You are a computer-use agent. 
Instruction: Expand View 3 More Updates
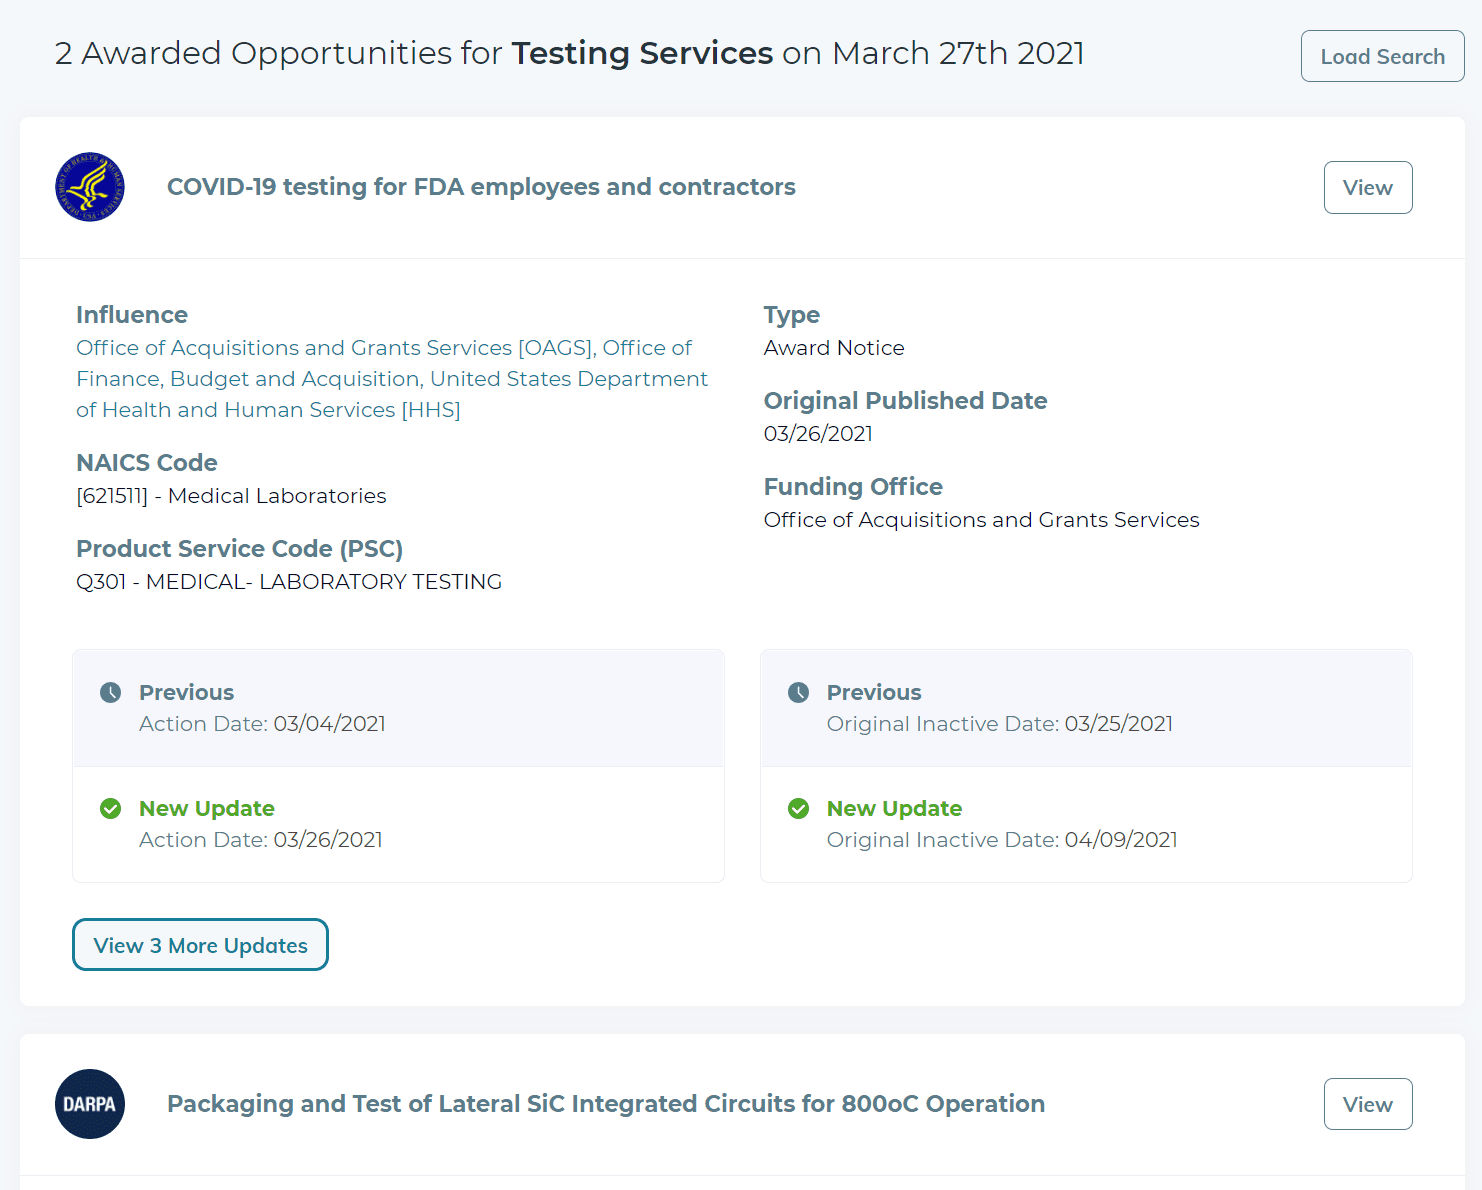click(200, 945)
